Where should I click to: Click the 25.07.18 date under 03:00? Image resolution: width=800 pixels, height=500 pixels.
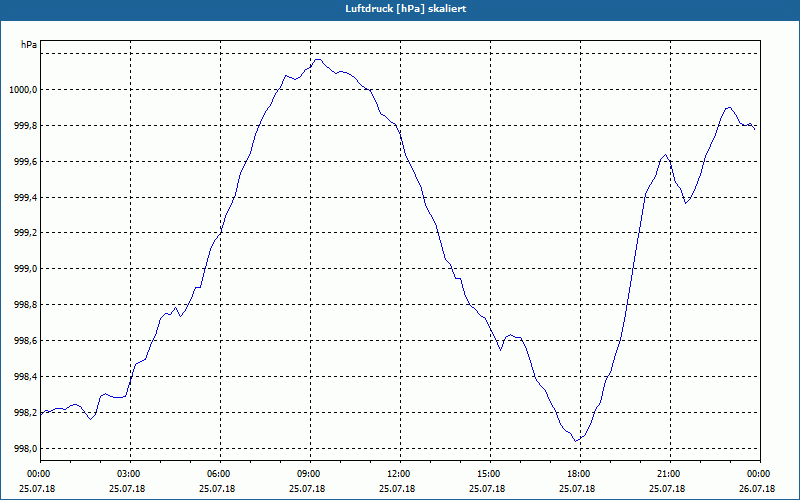point(127,488)
